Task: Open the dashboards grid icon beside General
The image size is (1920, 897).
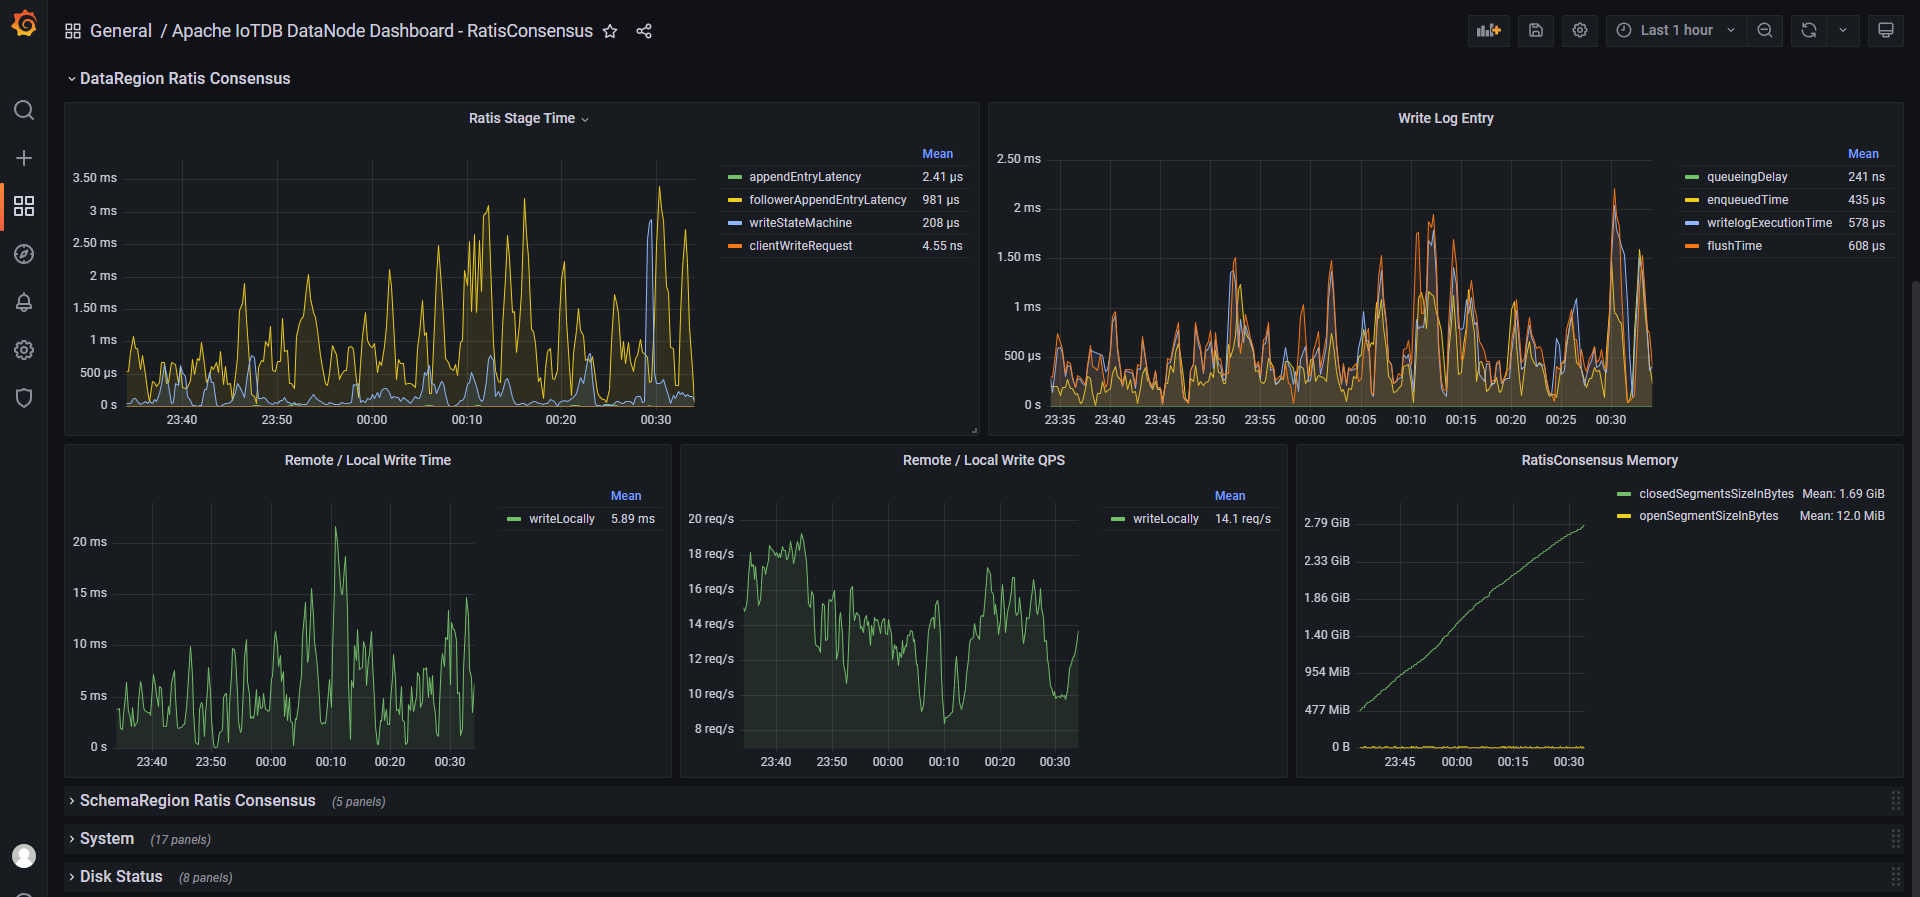Action: (73, 31)
